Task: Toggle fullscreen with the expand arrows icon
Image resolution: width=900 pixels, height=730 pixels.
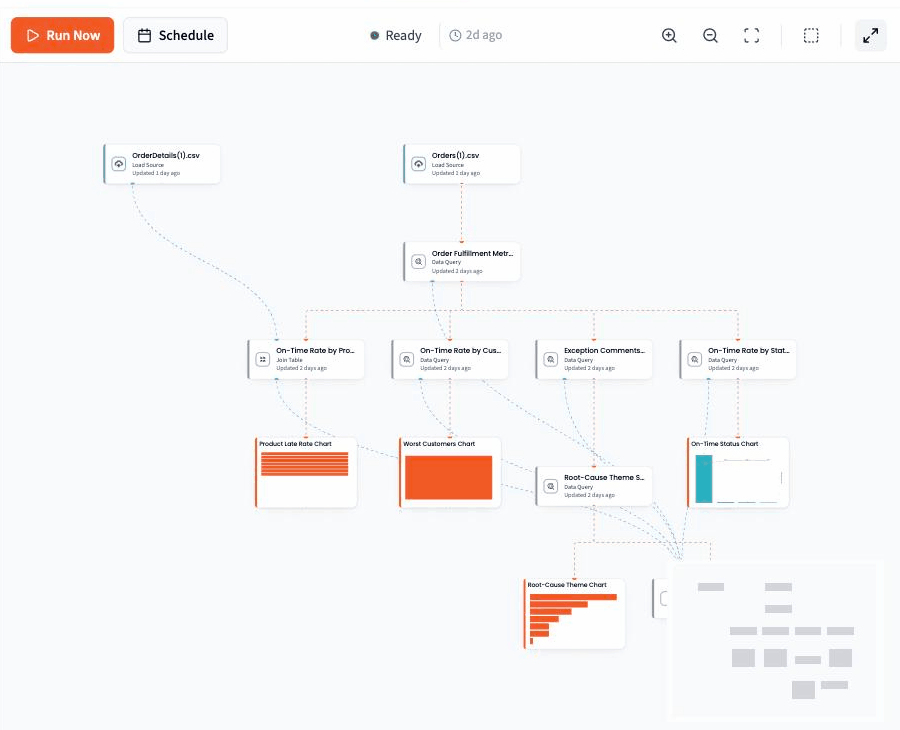Action: (871, 36)
